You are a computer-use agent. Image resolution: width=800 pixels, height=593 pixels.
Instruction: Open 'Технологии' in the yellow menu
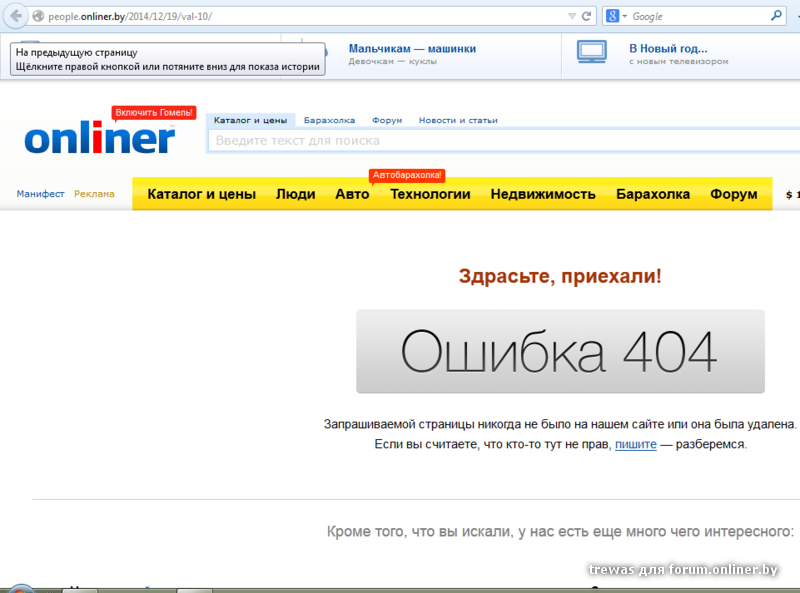430,194
